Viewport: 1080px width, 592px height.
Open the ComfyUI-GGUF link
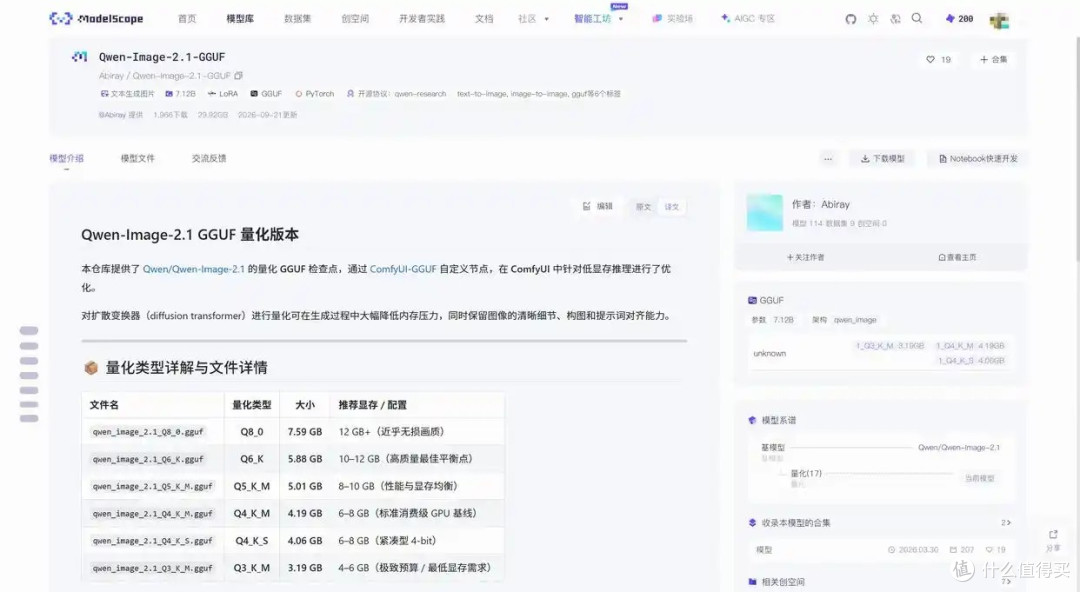tap(403, 269)
